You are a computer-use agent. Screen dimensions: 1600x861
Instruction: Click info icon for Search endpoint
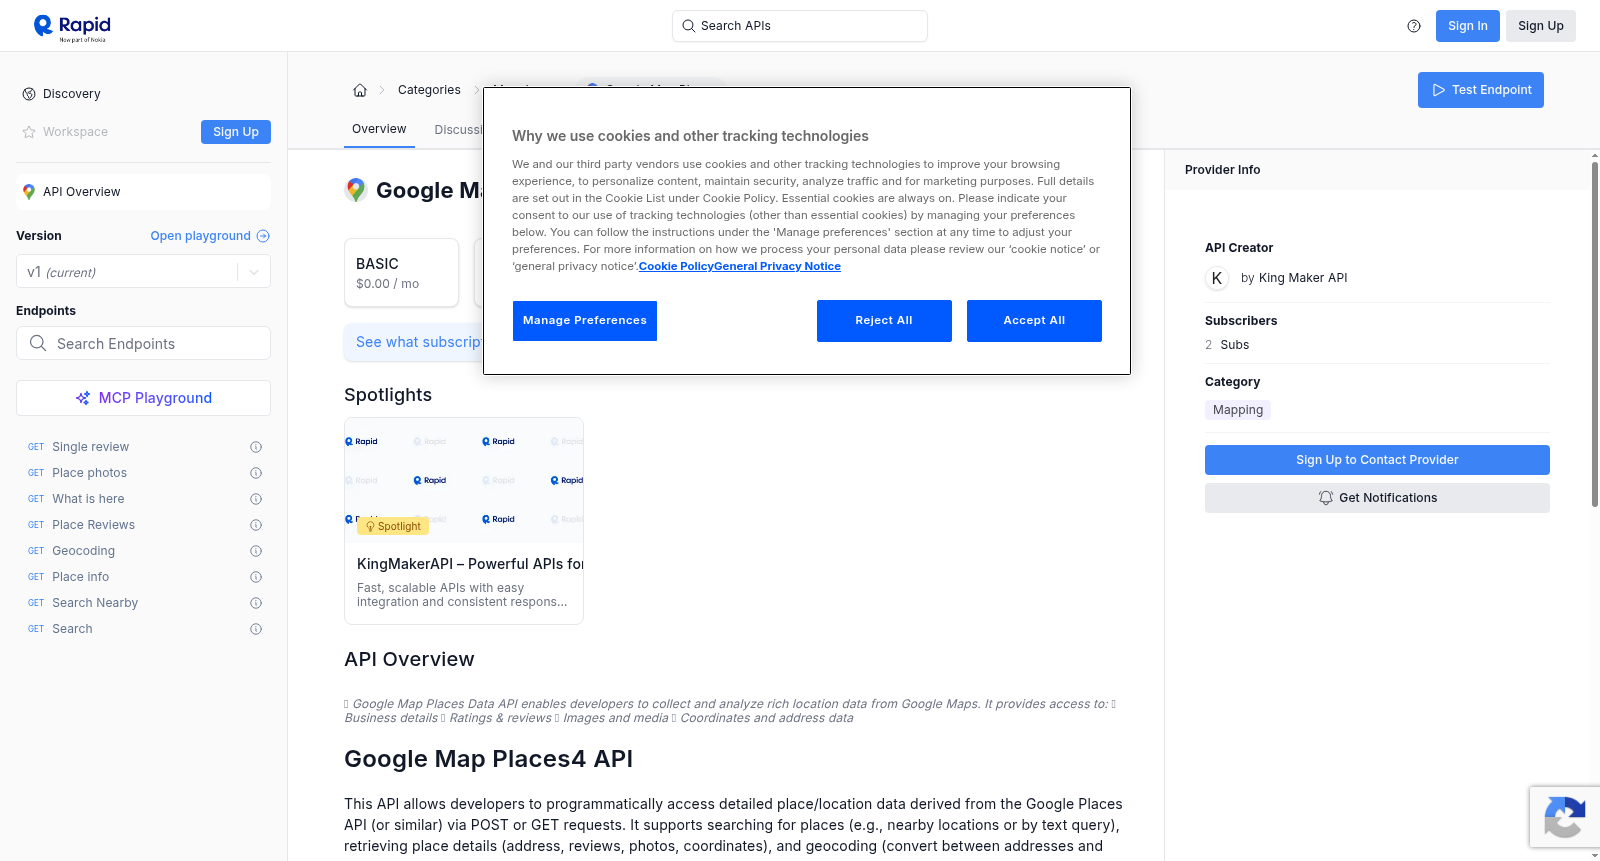click(x=256, y=629)
